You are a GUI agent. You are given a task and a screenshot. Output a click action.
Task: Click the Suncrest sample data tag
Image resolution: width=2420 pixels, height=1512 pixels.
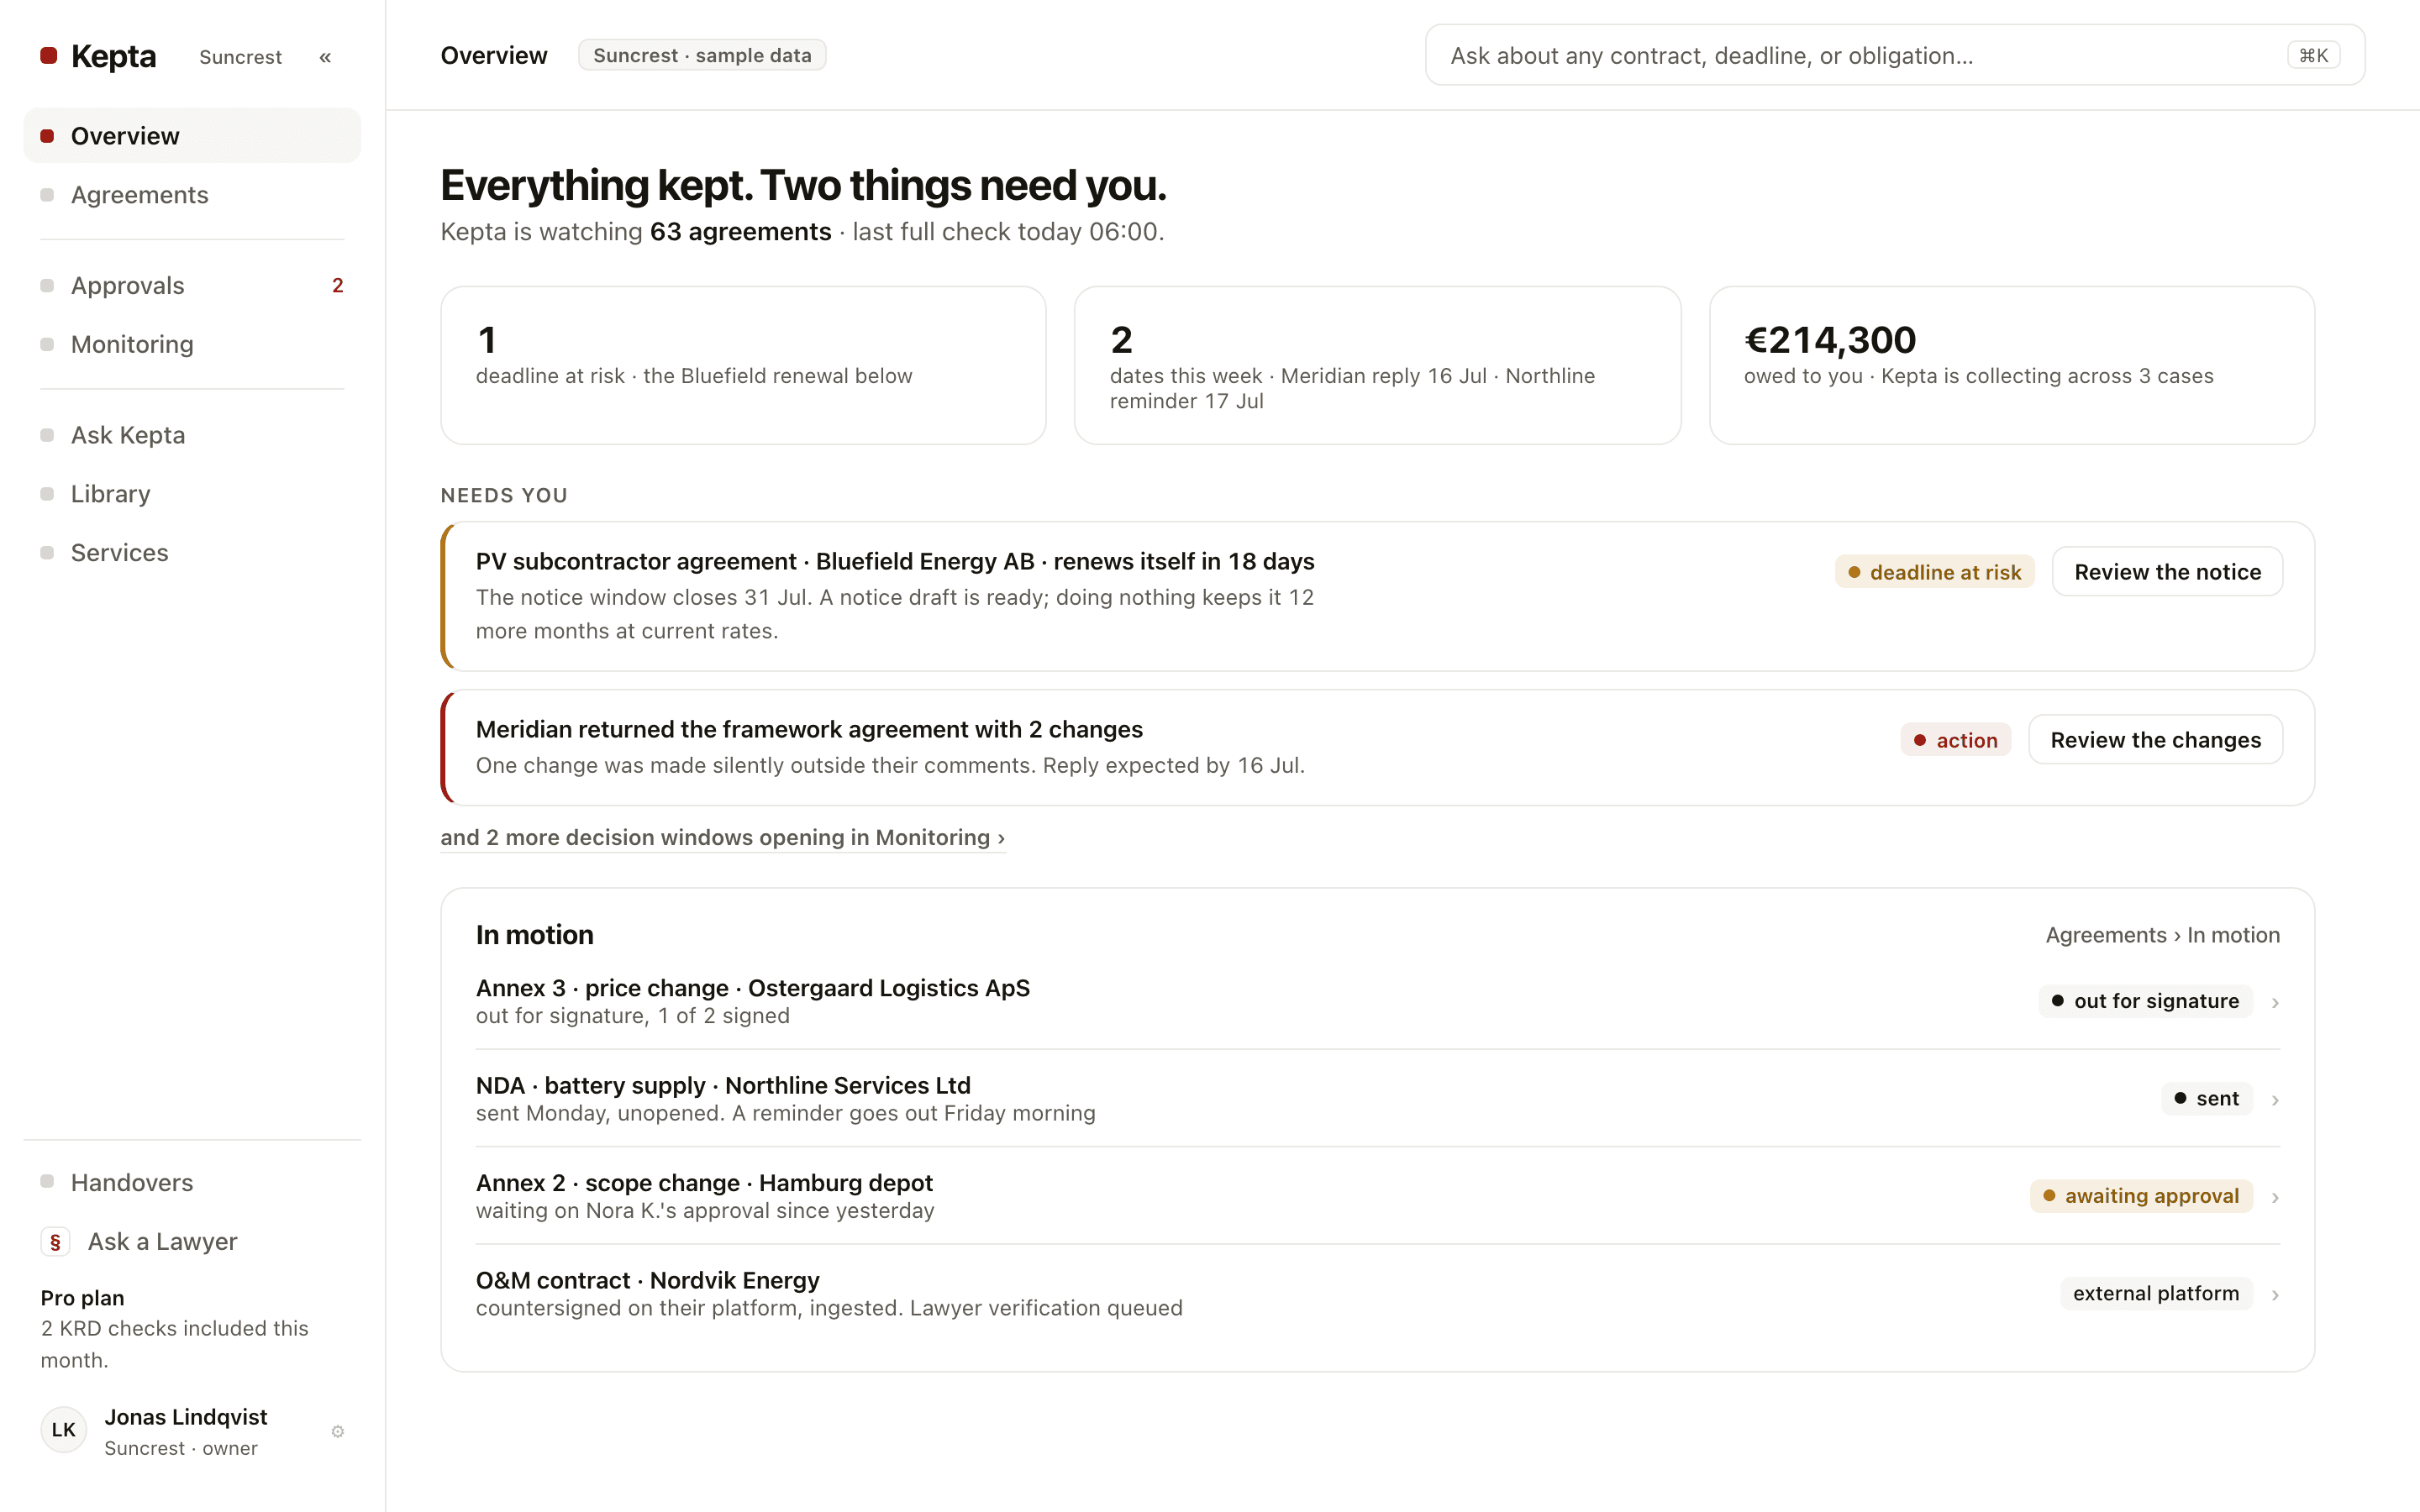[702, 55]
